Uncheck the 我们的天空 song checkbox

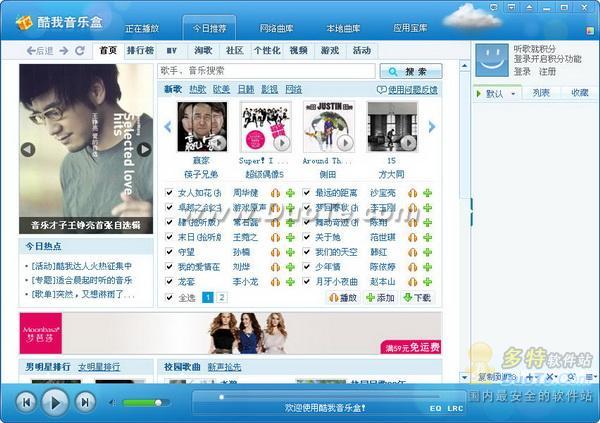(307, 252)
